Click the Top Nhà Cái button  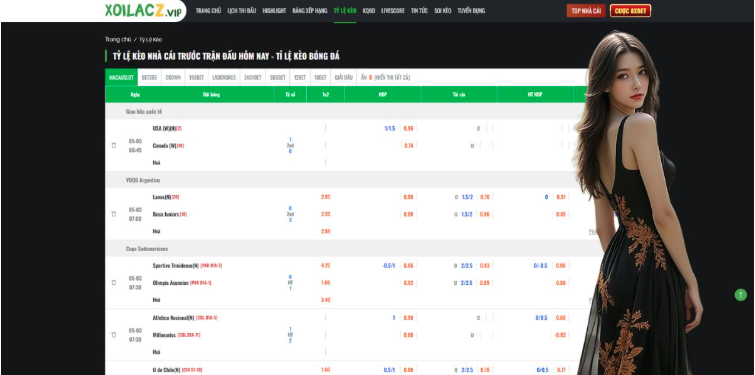tap(586, 11)
